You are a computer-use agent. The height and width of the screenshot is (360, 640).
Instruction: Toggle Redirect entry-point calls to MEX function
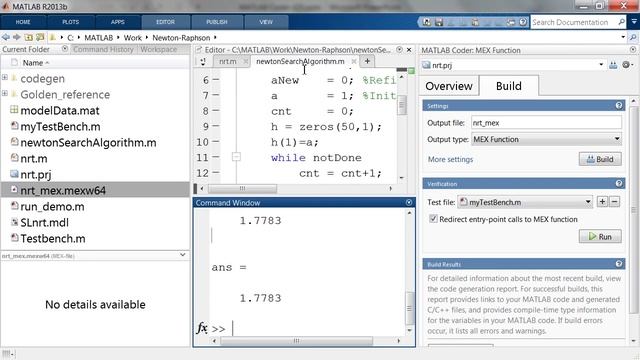tap(433, 219)
